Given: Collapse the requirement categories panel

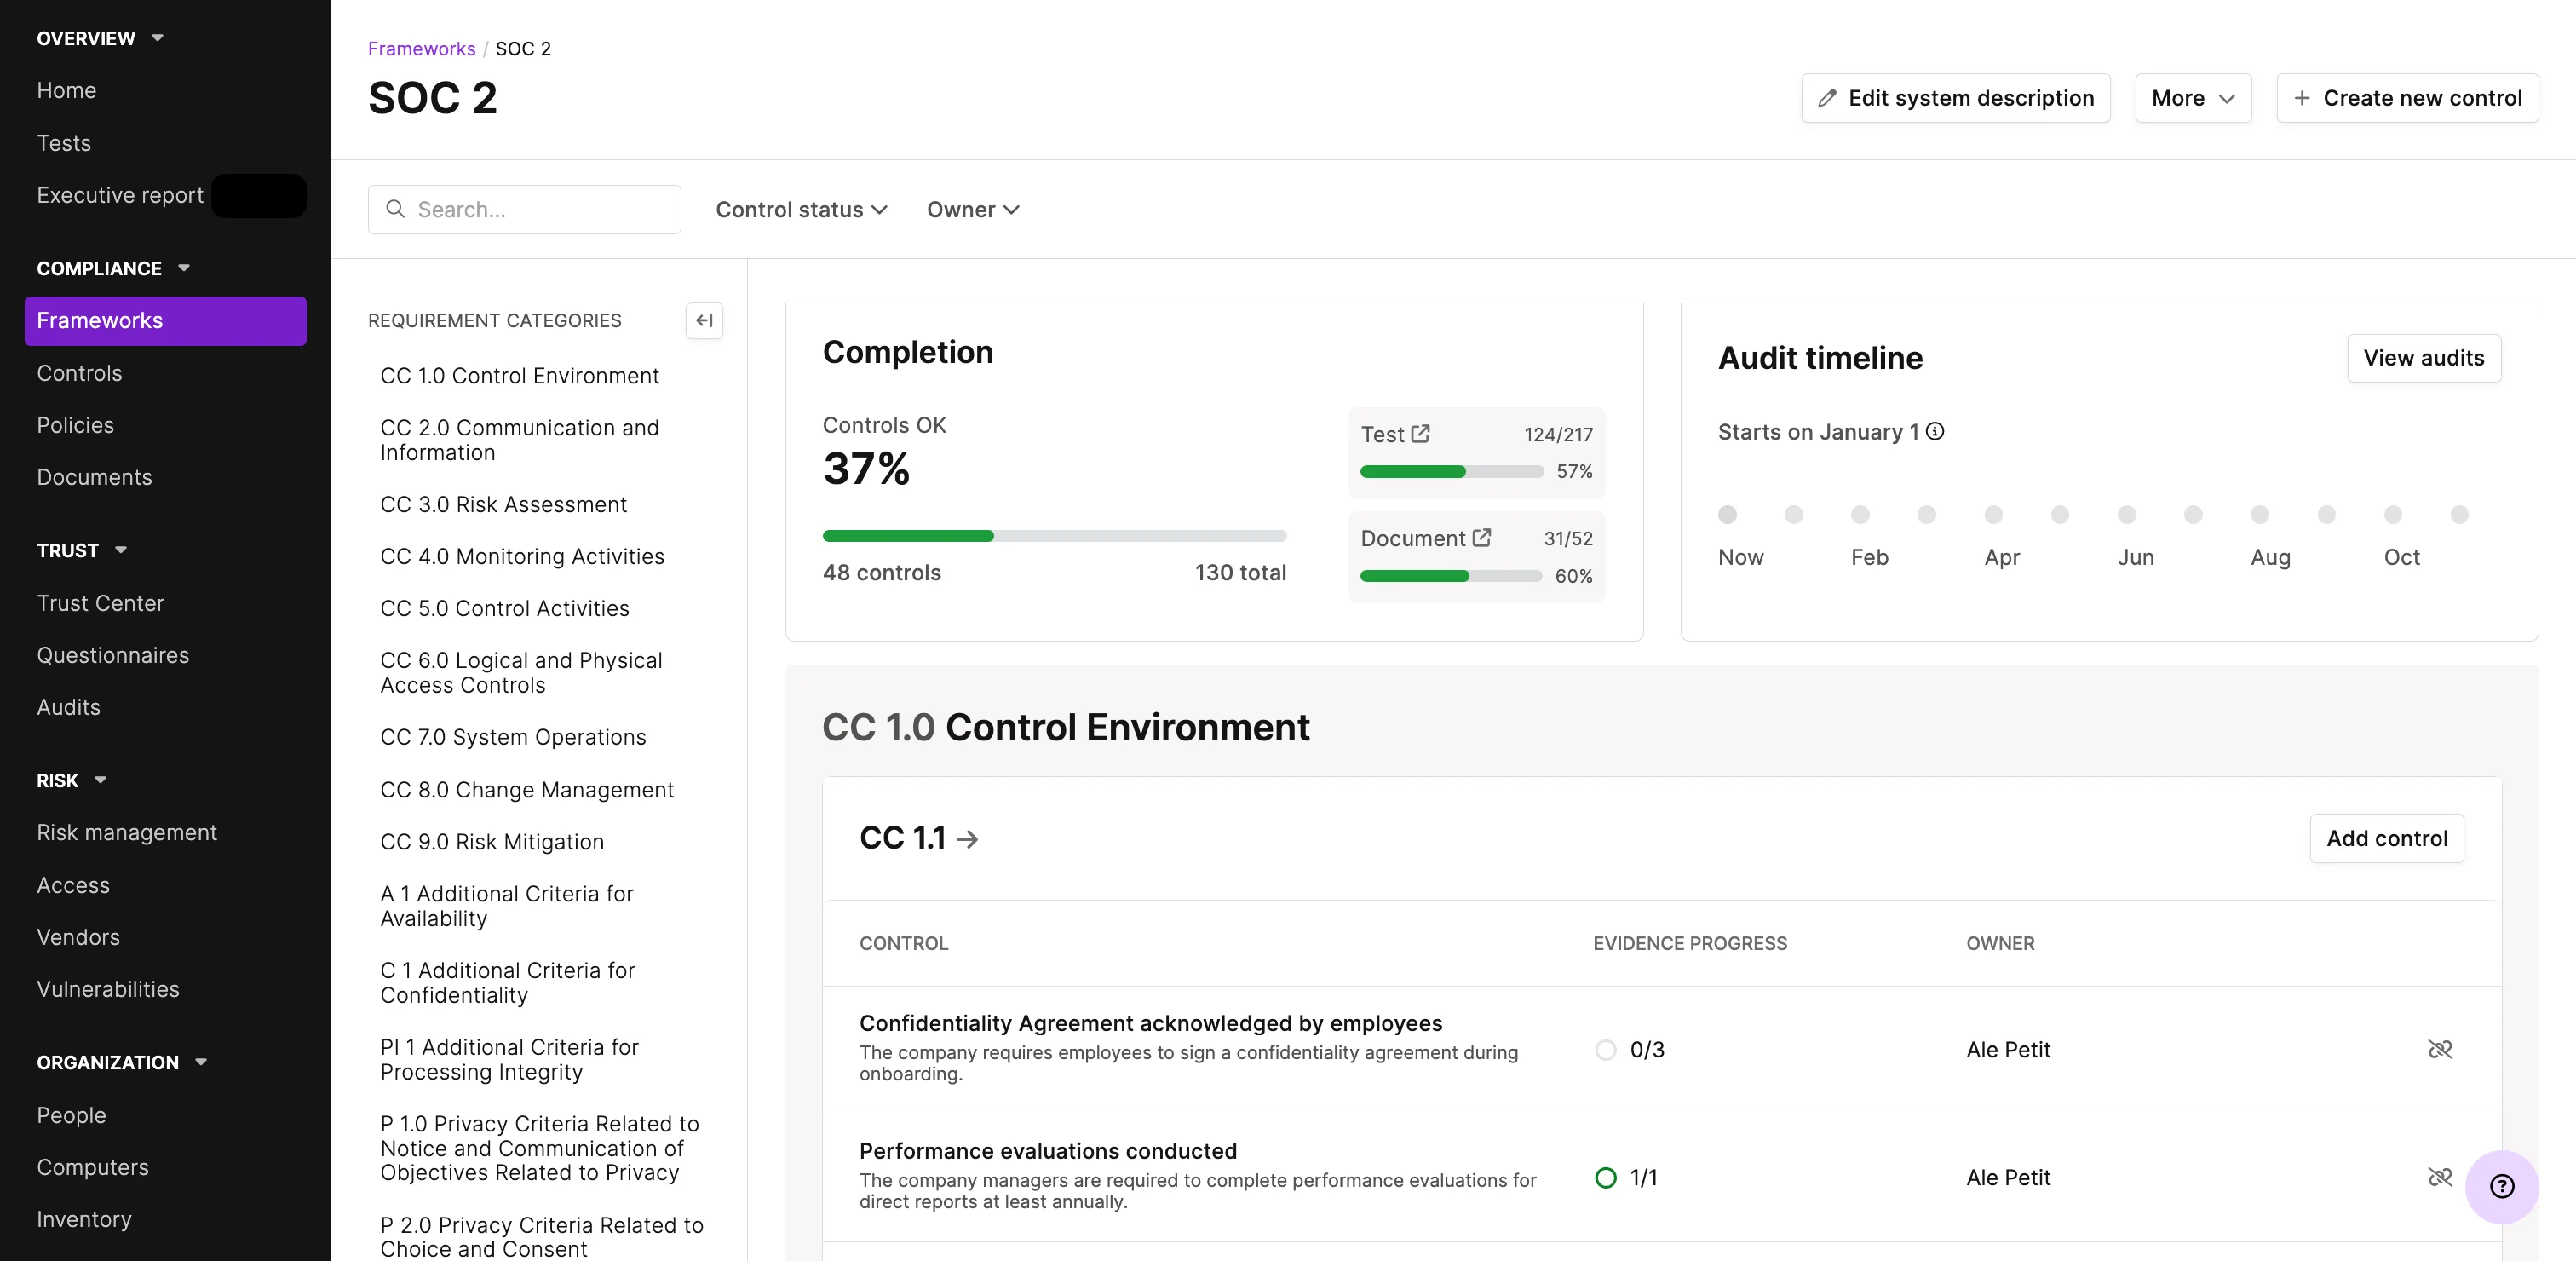Looking at the screenshot, I should (704, 320).
